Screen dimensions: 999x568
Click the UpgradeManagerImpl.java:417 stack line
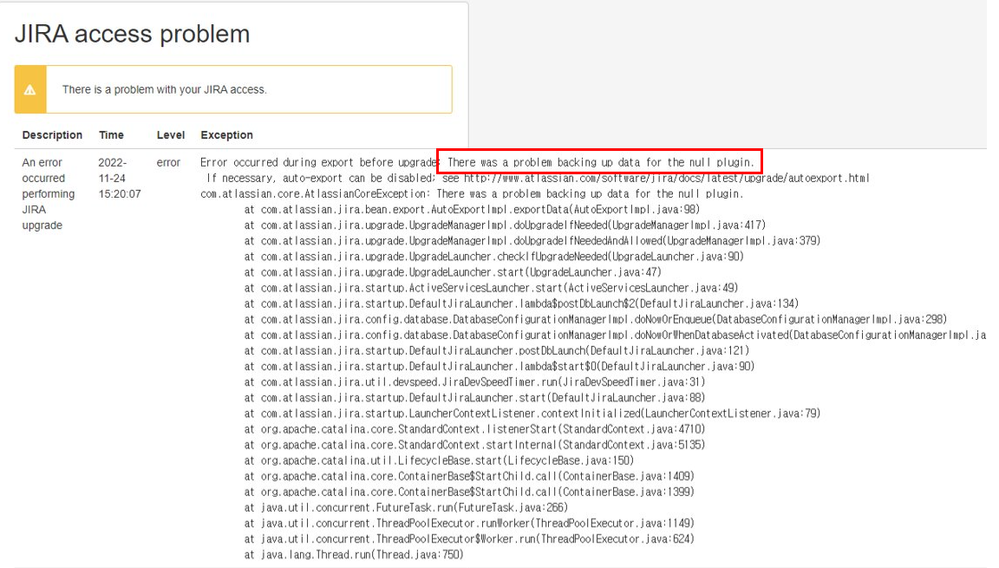(x=505, y=225)
